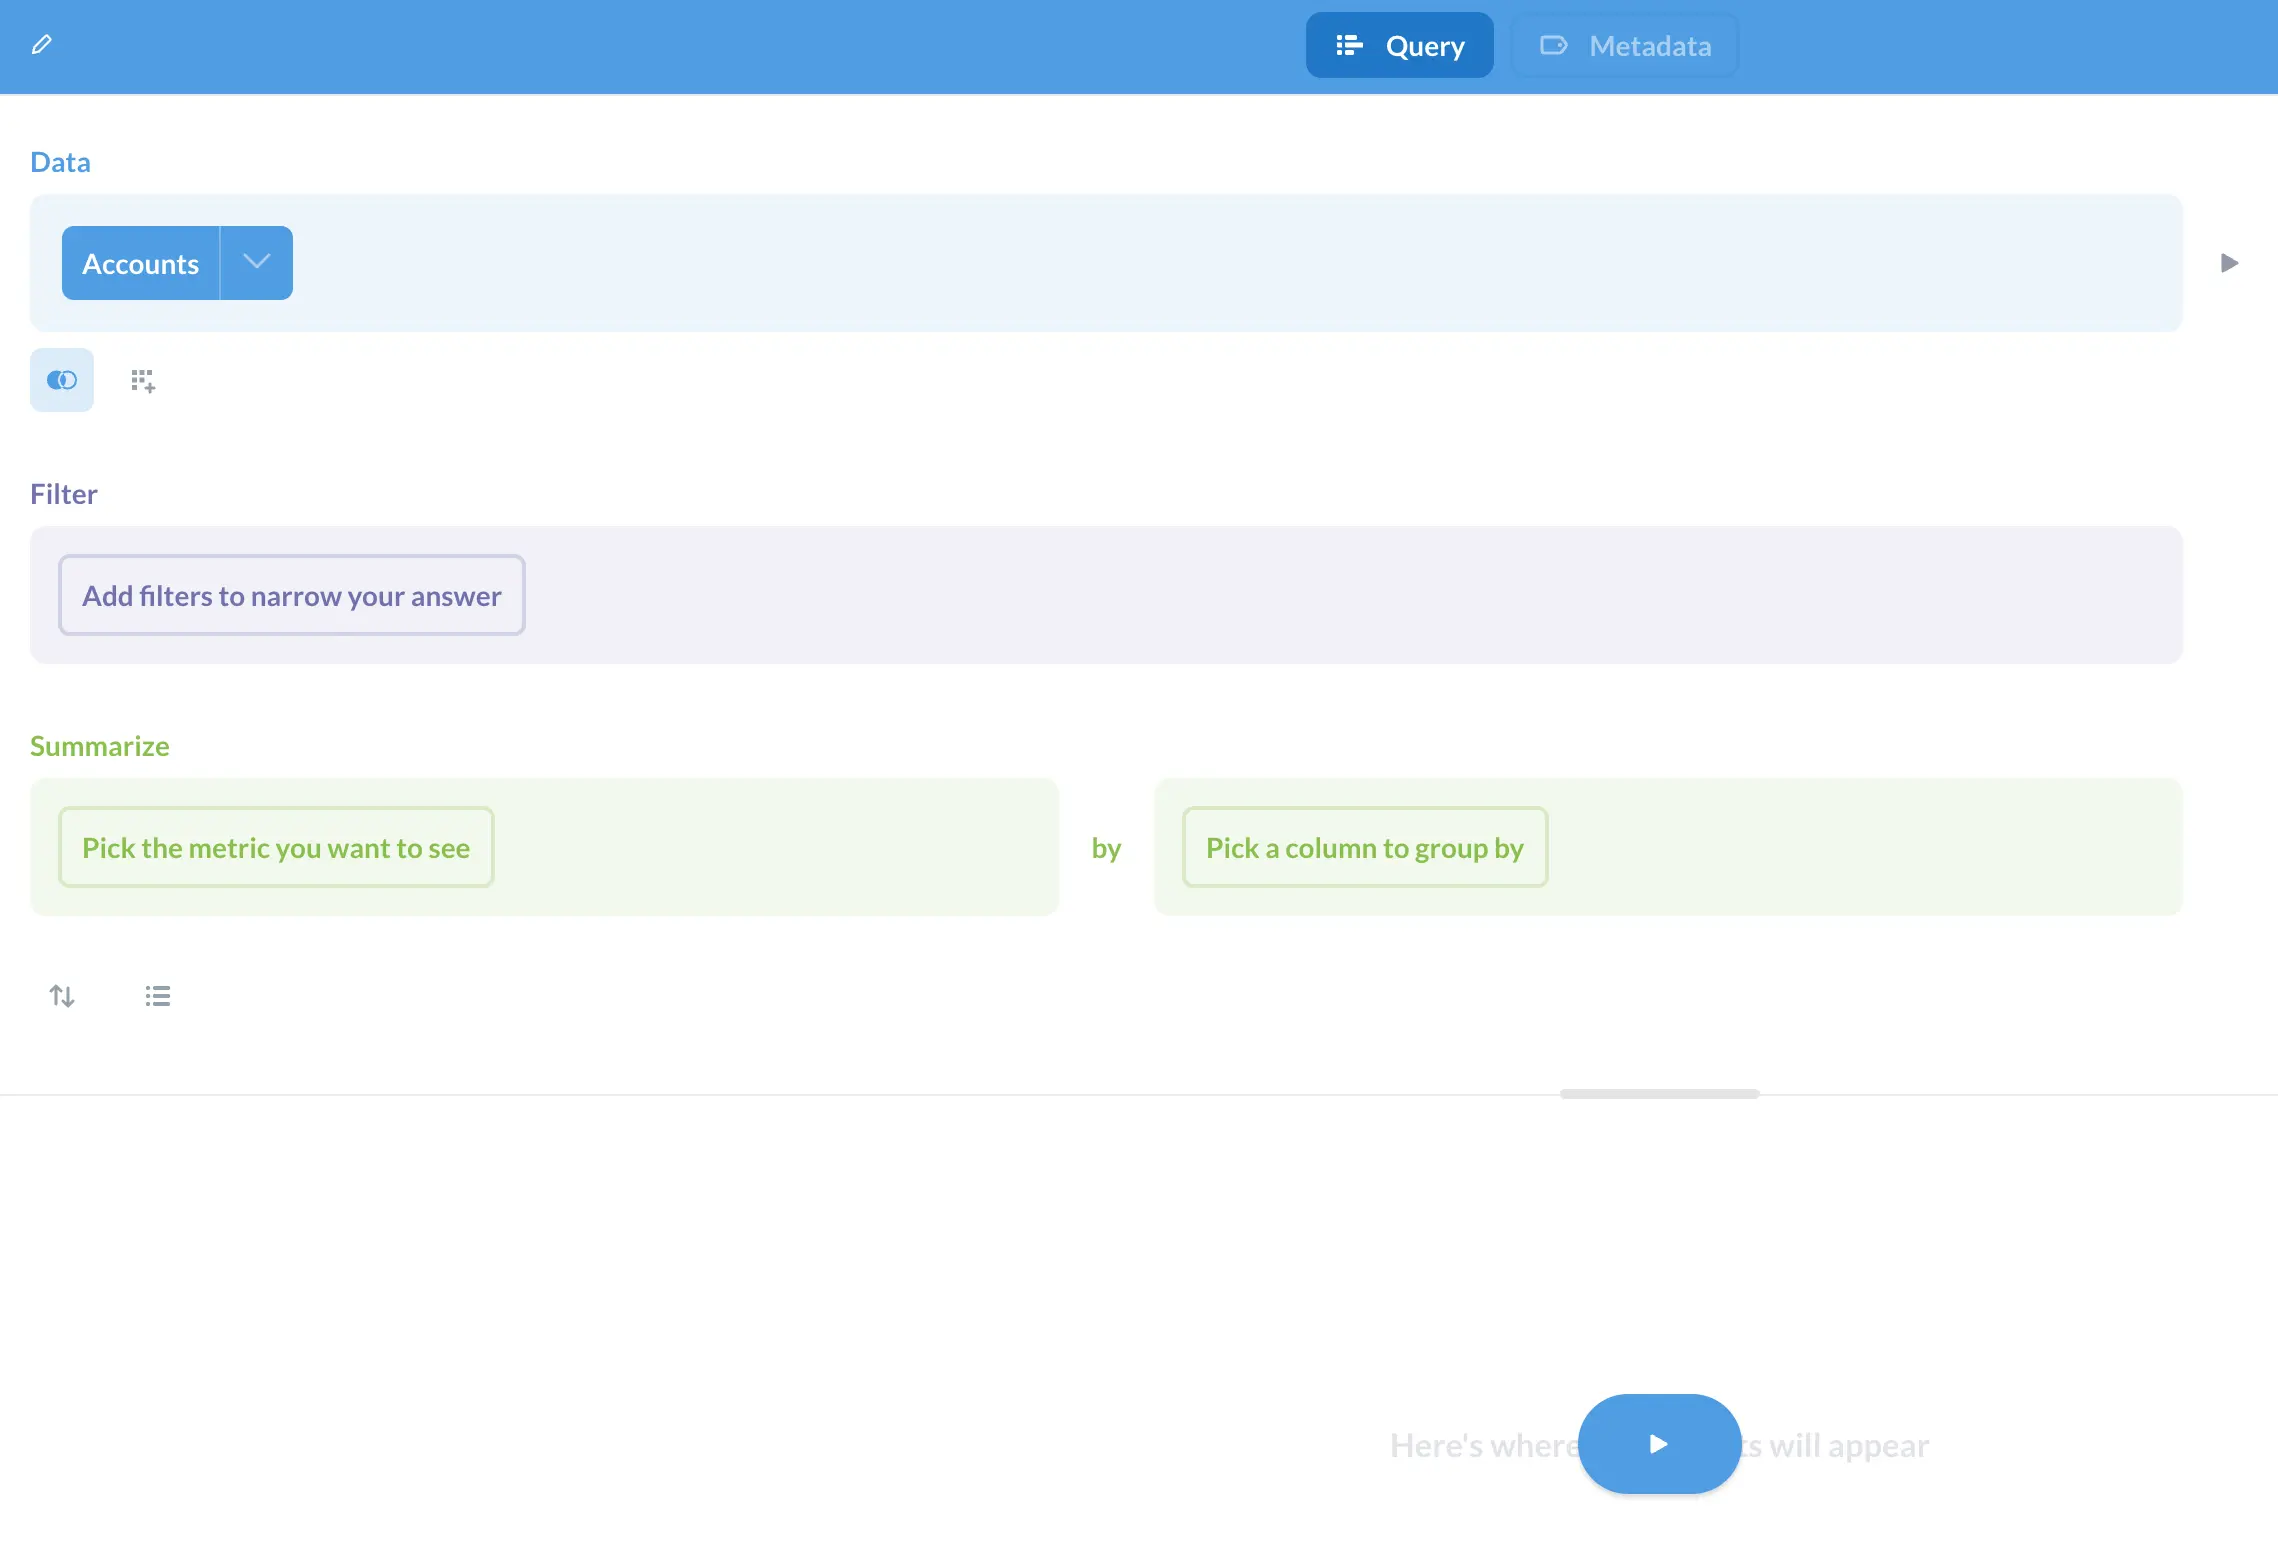
Task: Add a custom column via grid icon
Action: coord(143,381)
